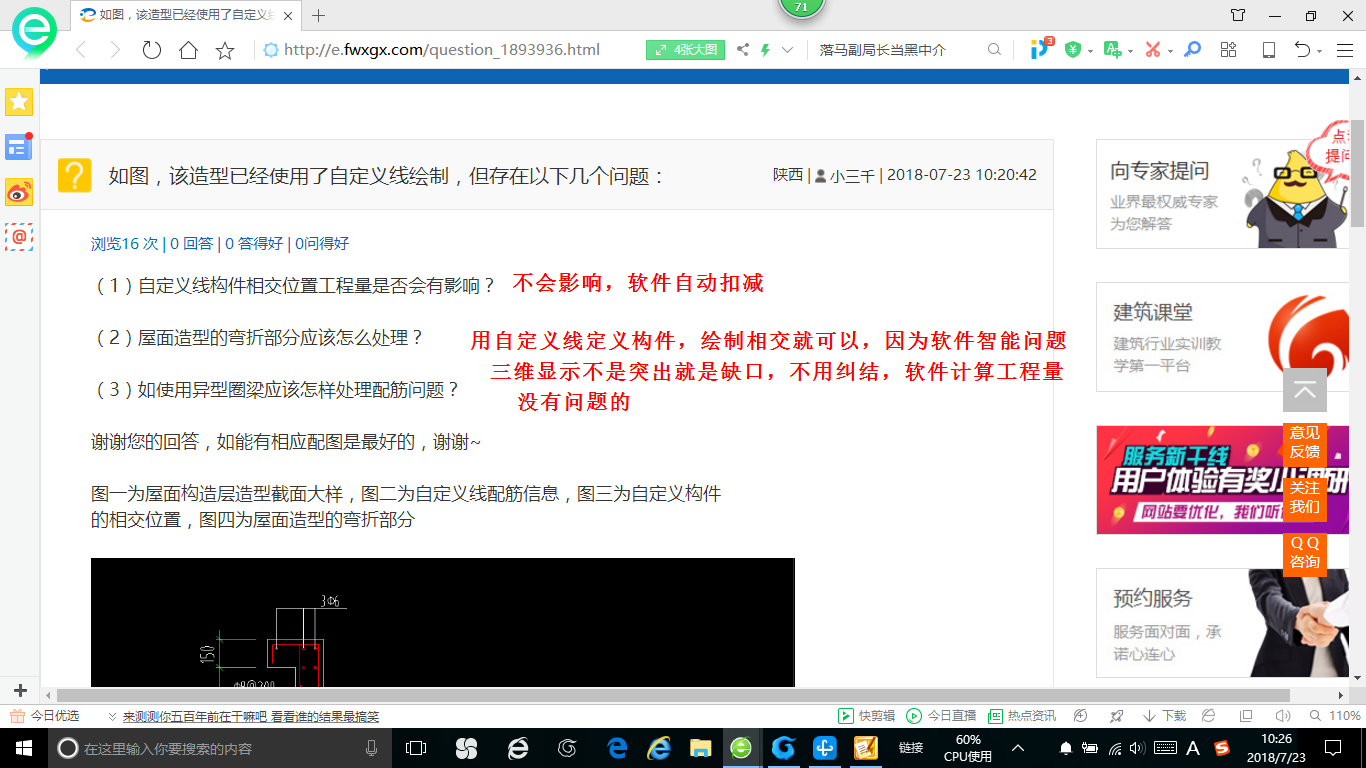
Task: Open the share icon in address bar
Action: coord(743,50)
